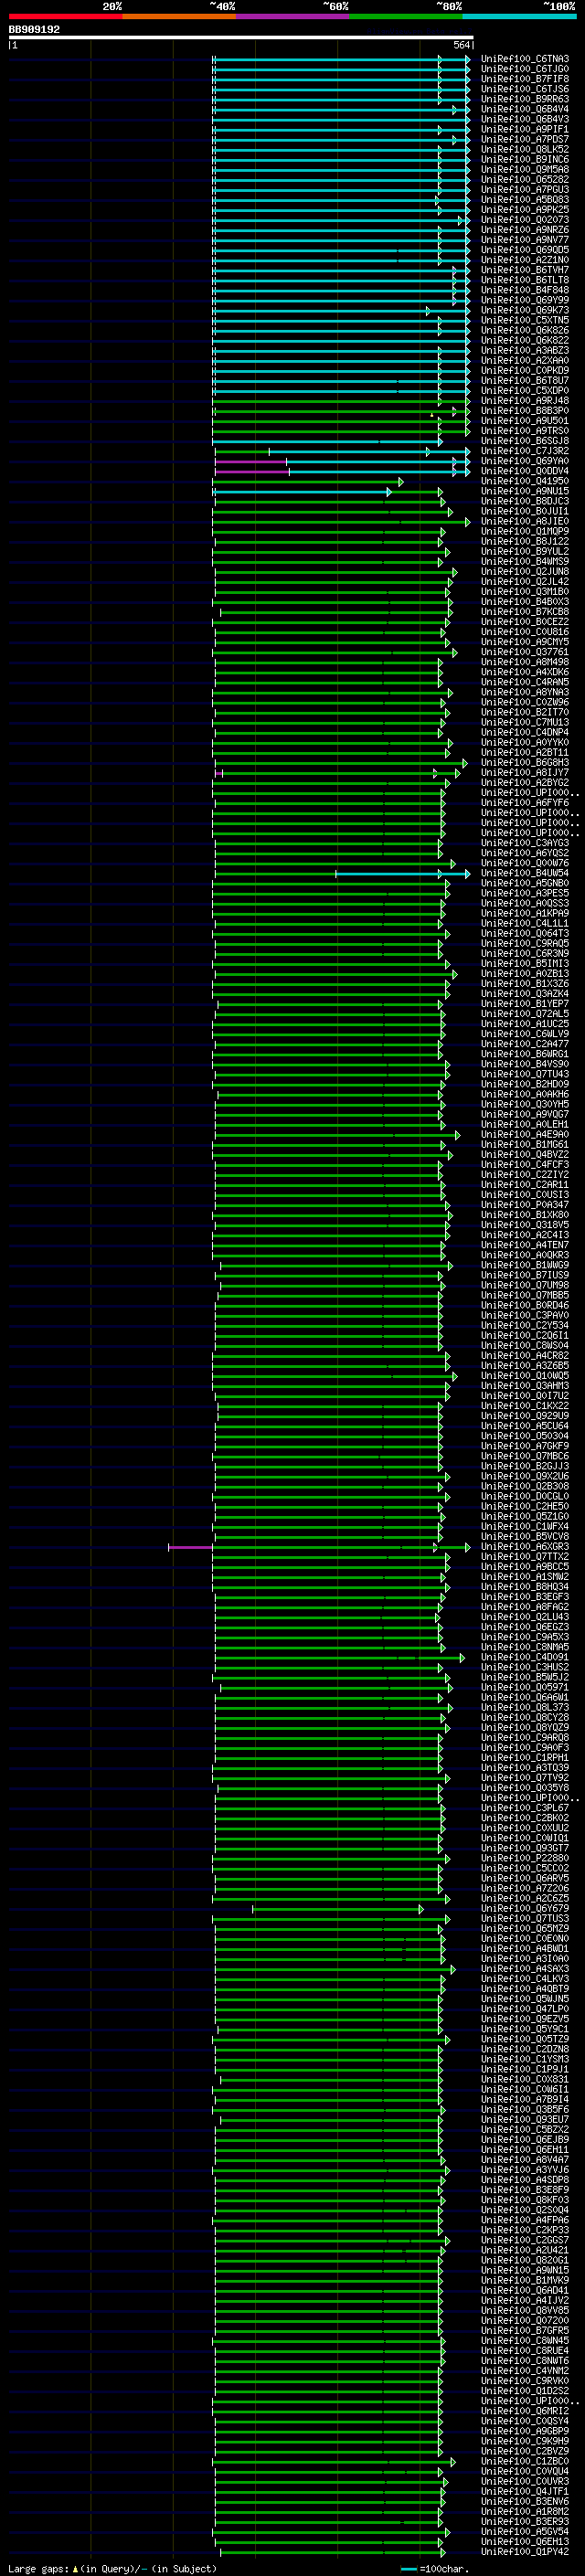Select hit label UniRef100_A9PIF1
Image resolution: width=585 pixels, height=2576 pixels.
[x=525, y=129]
